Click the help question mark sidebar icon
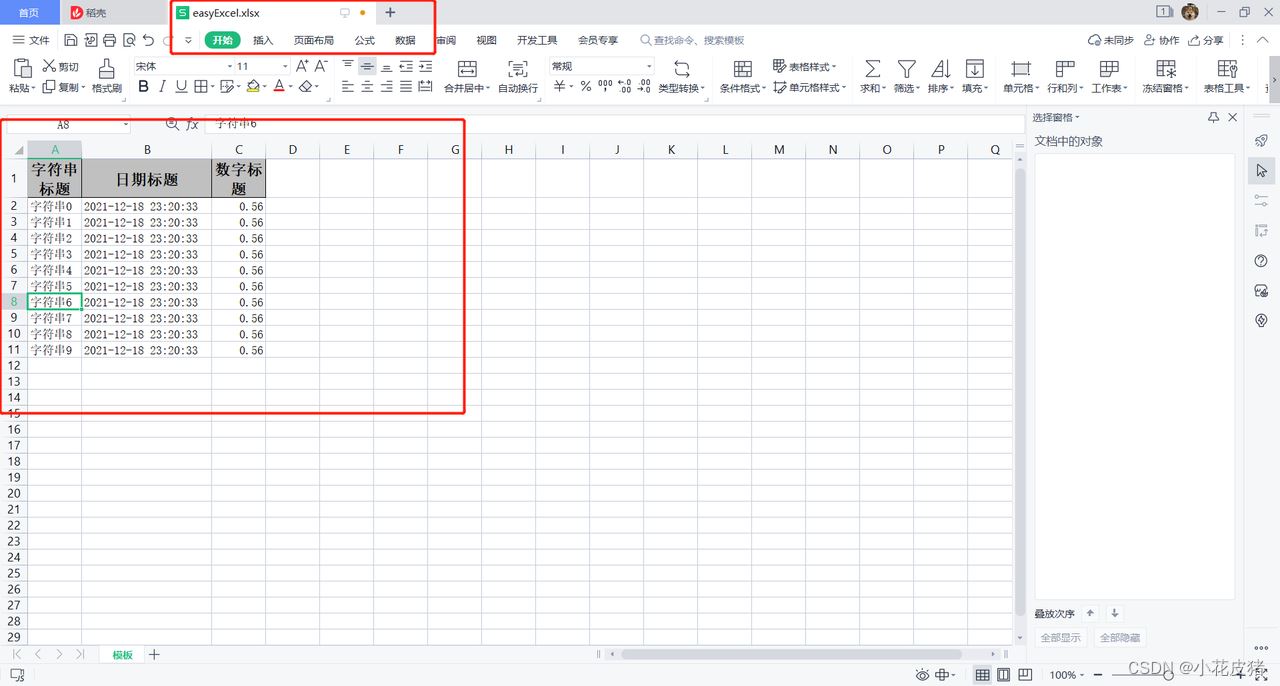 [x=1261, y=260]
